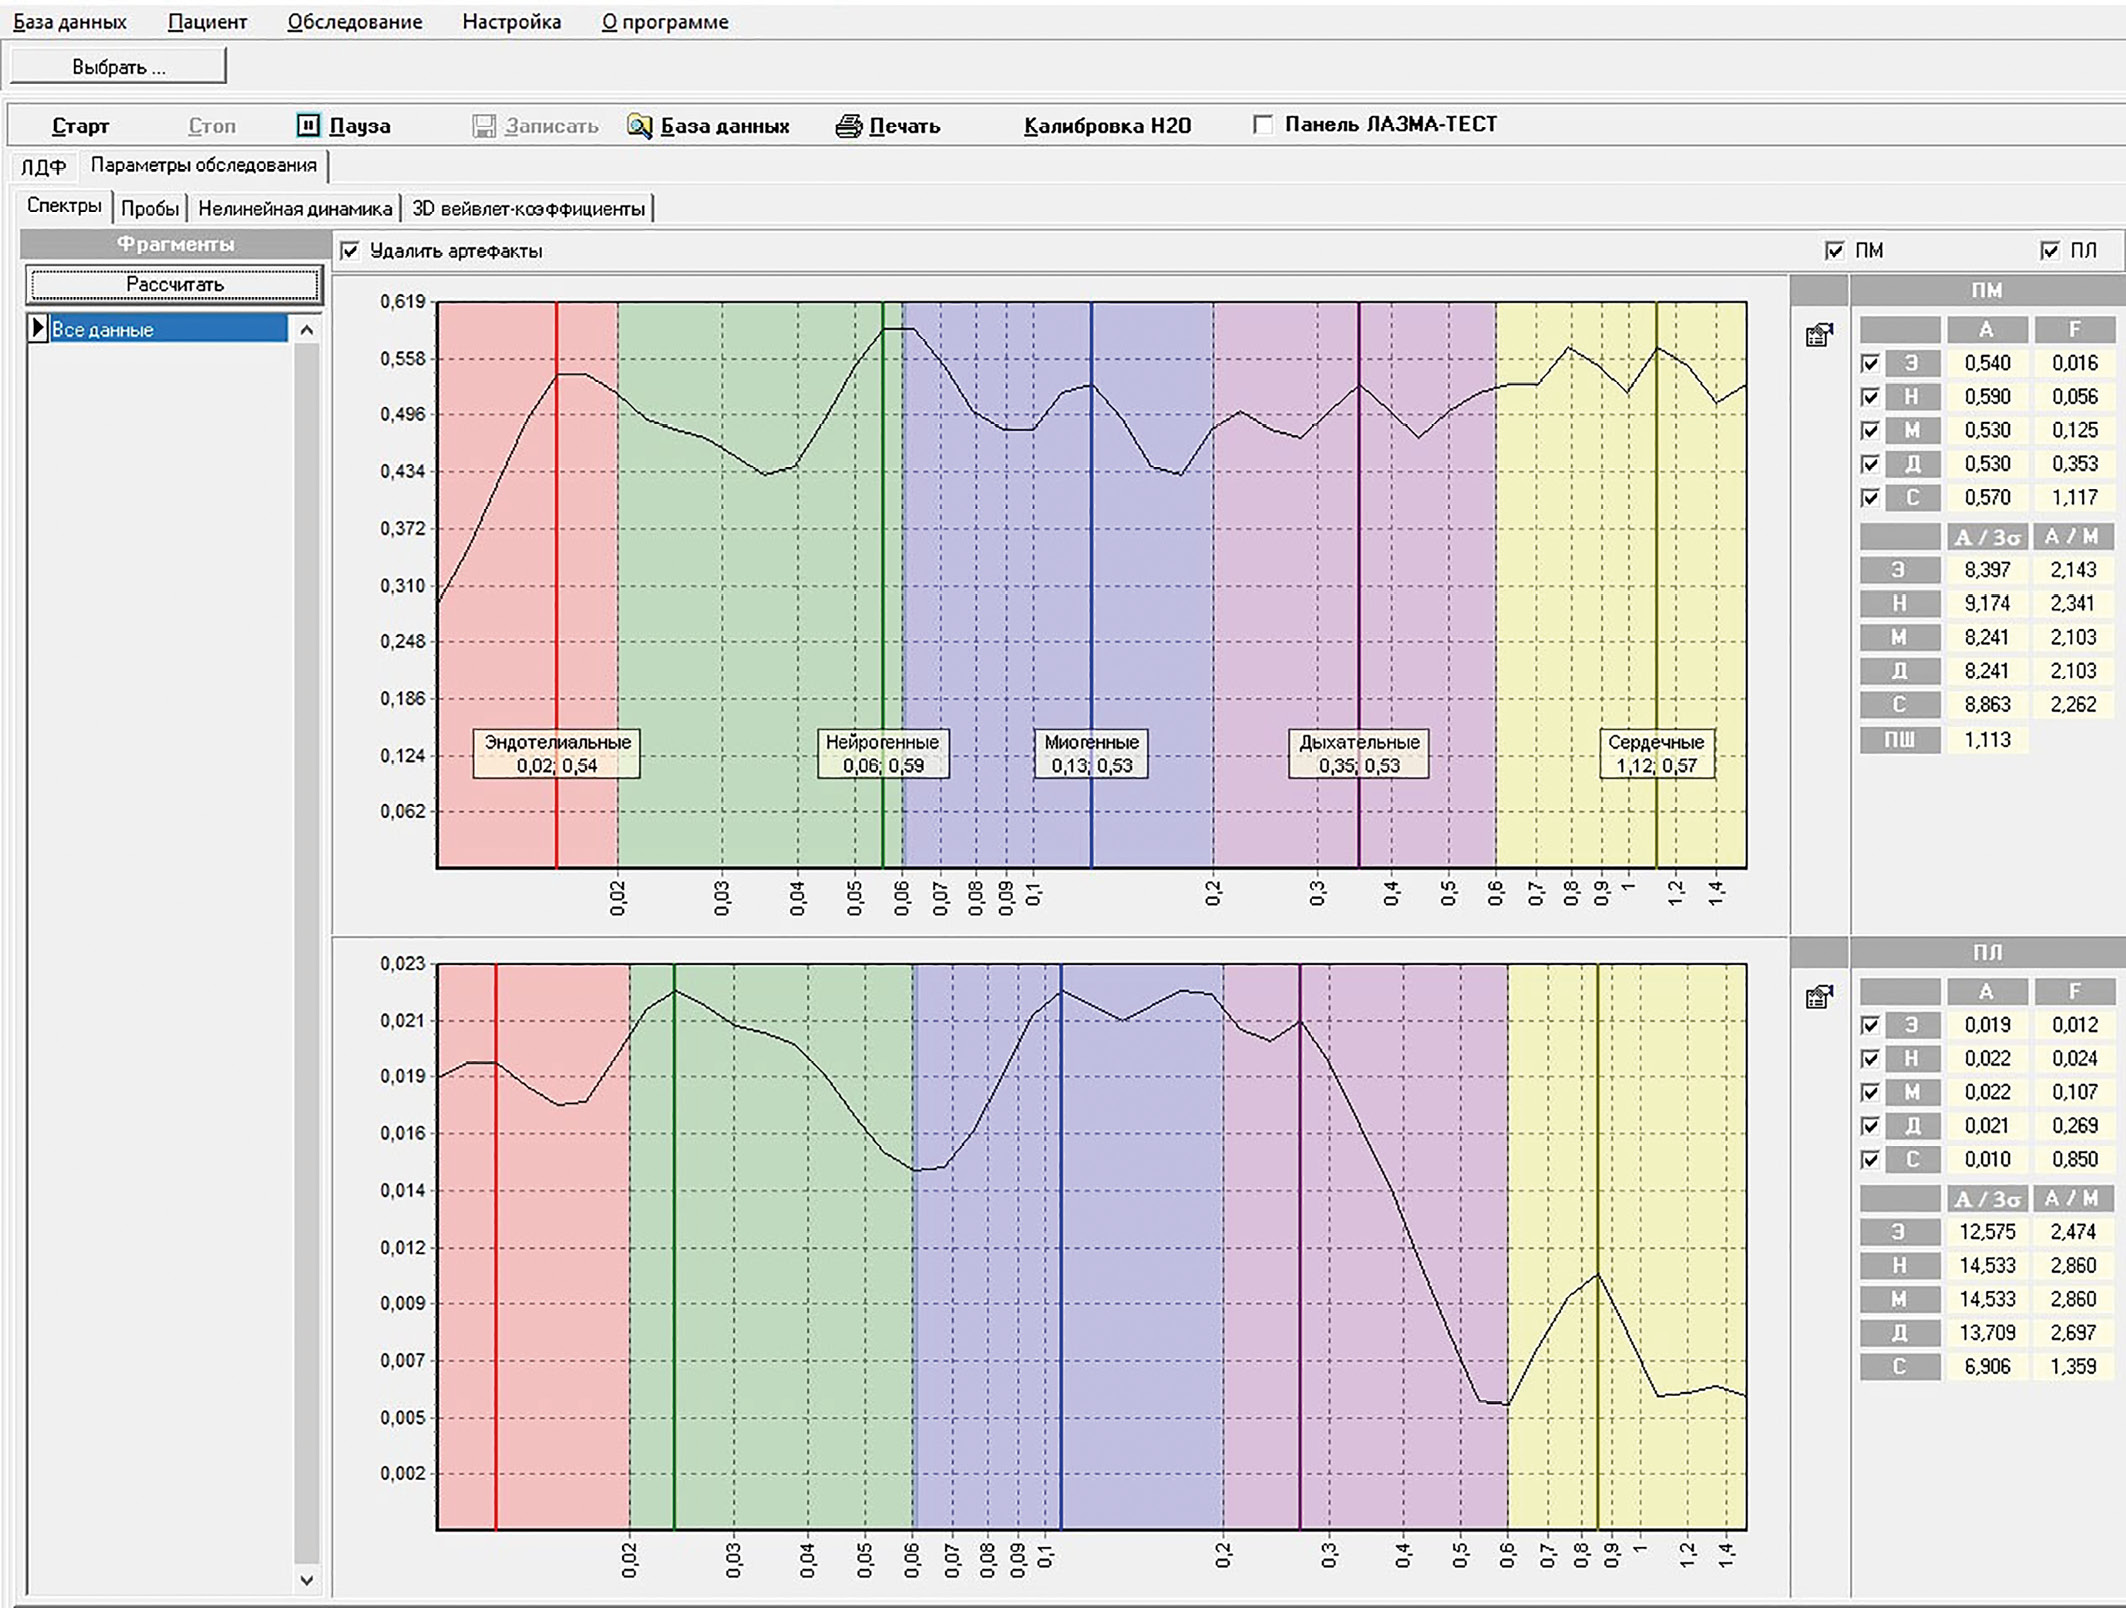Click the printer icon for Печать
The height and width of the screenshot is (1608, 2126).
point(849,126)
